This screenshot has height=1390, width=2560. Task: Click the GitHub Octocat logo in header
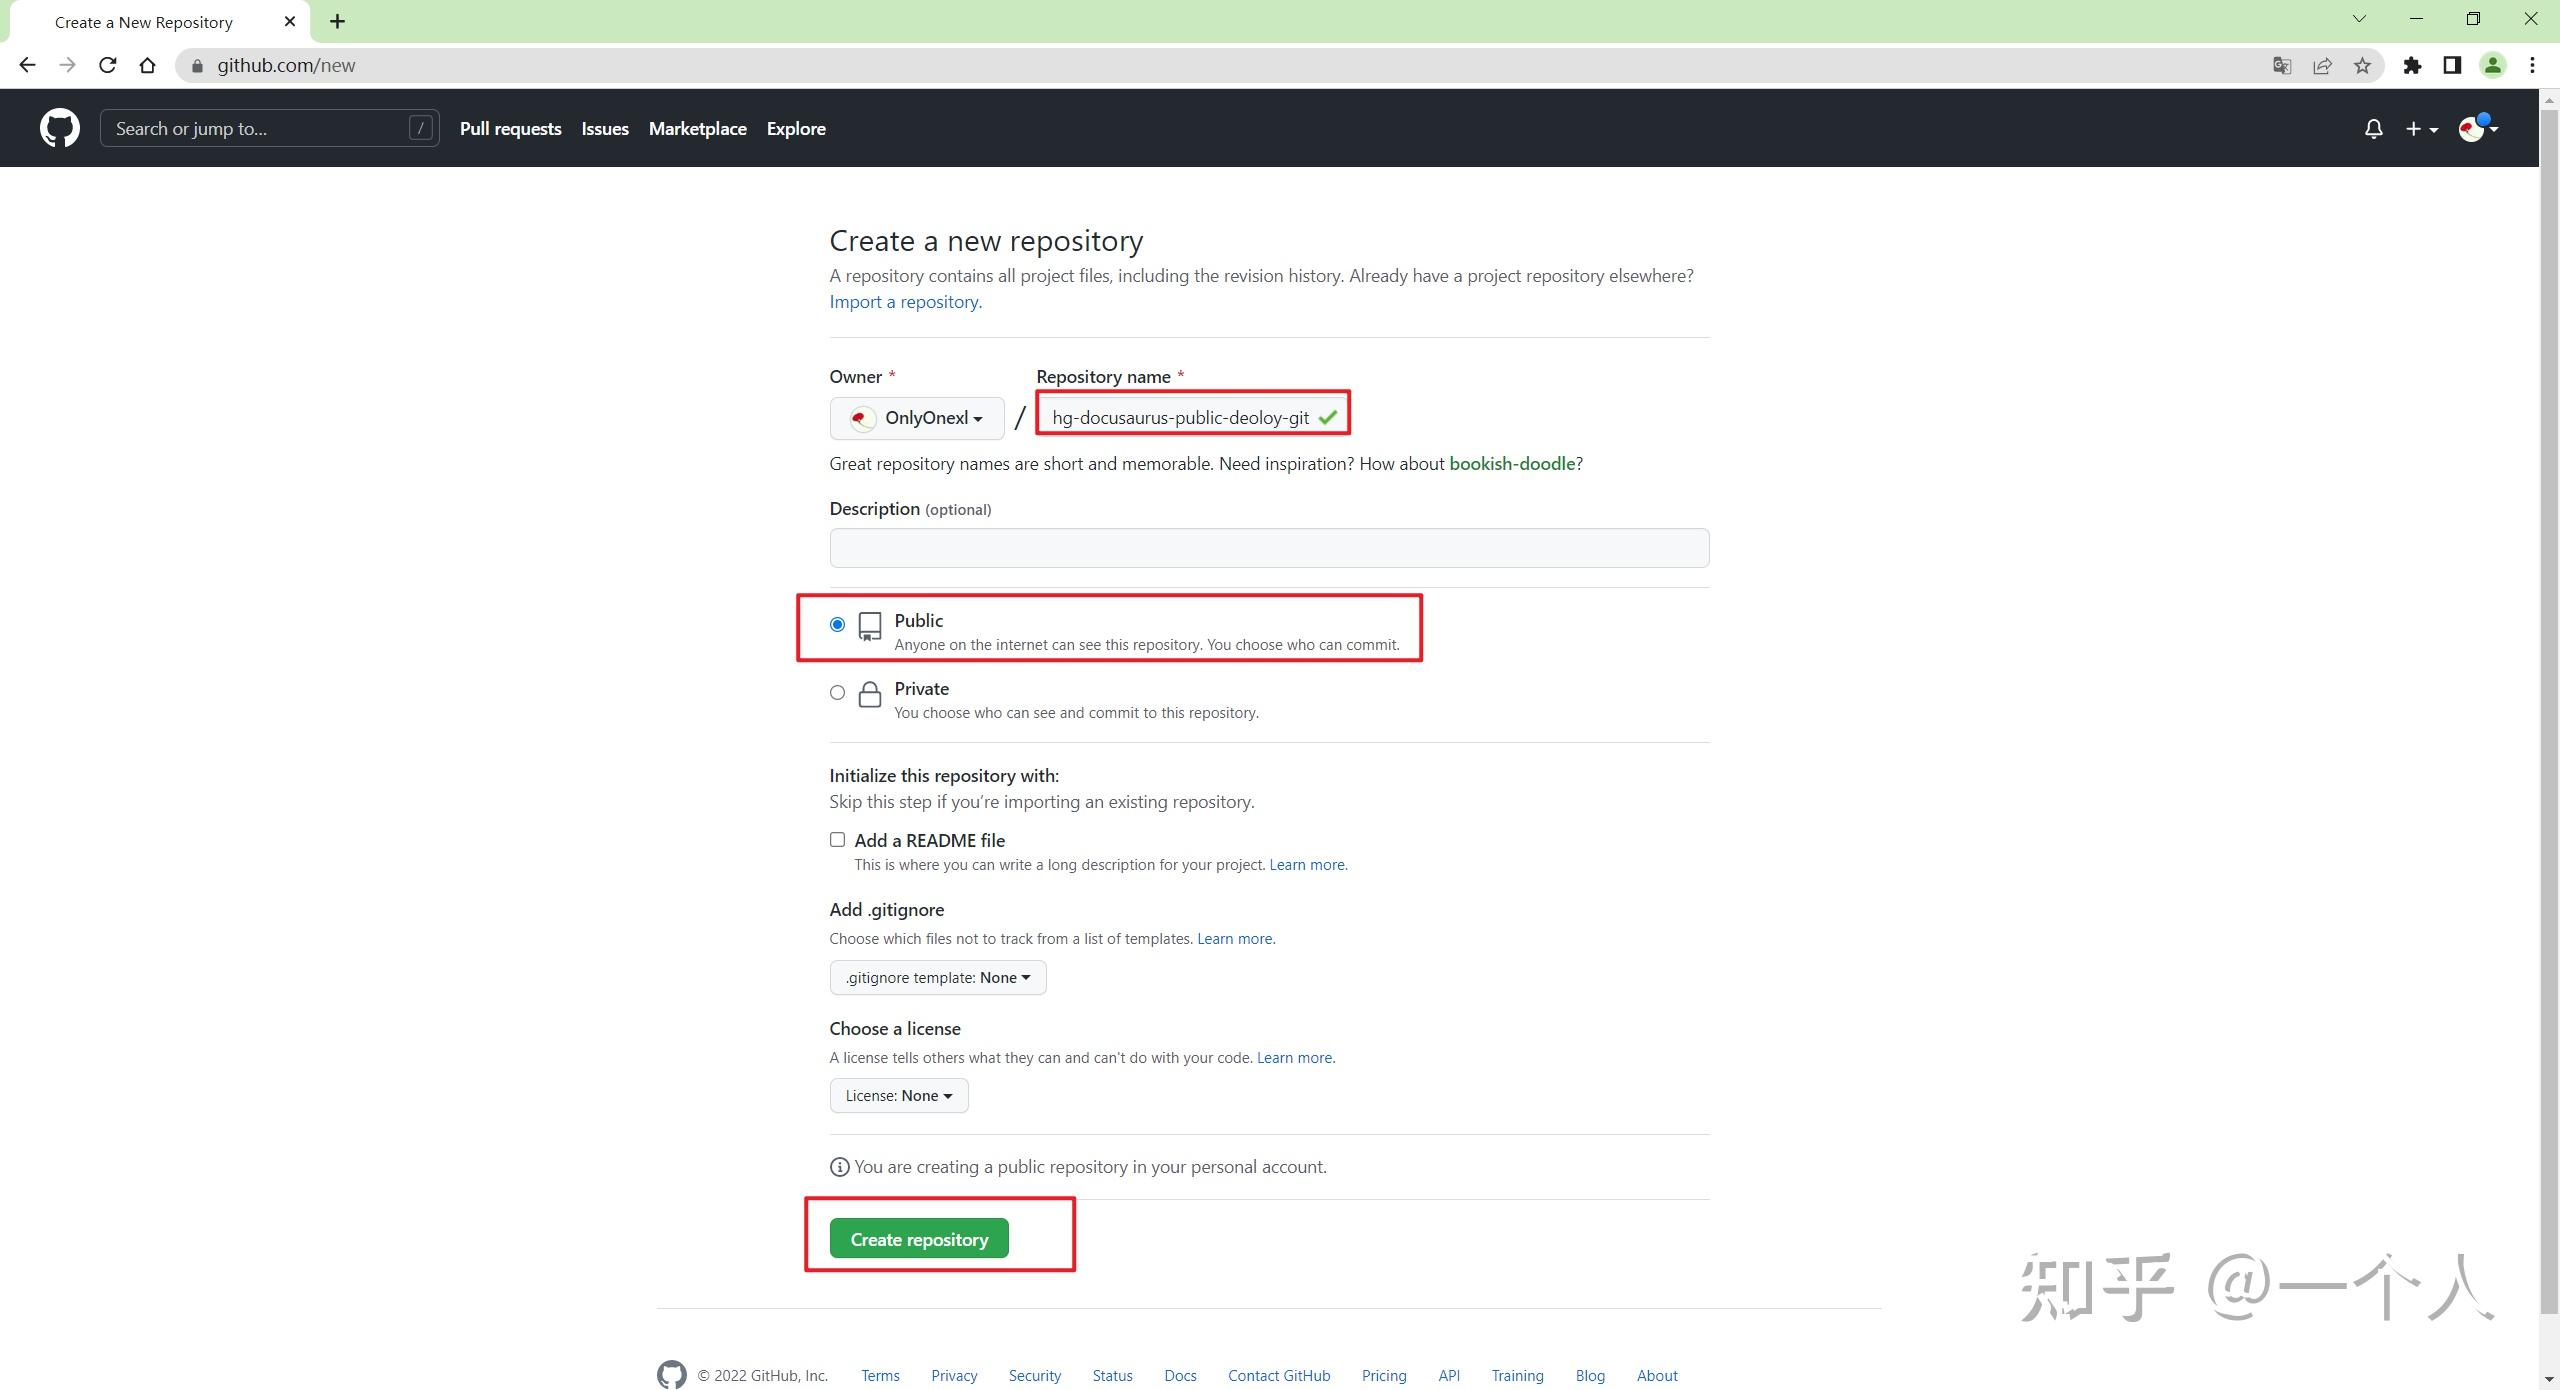point(59,128)
